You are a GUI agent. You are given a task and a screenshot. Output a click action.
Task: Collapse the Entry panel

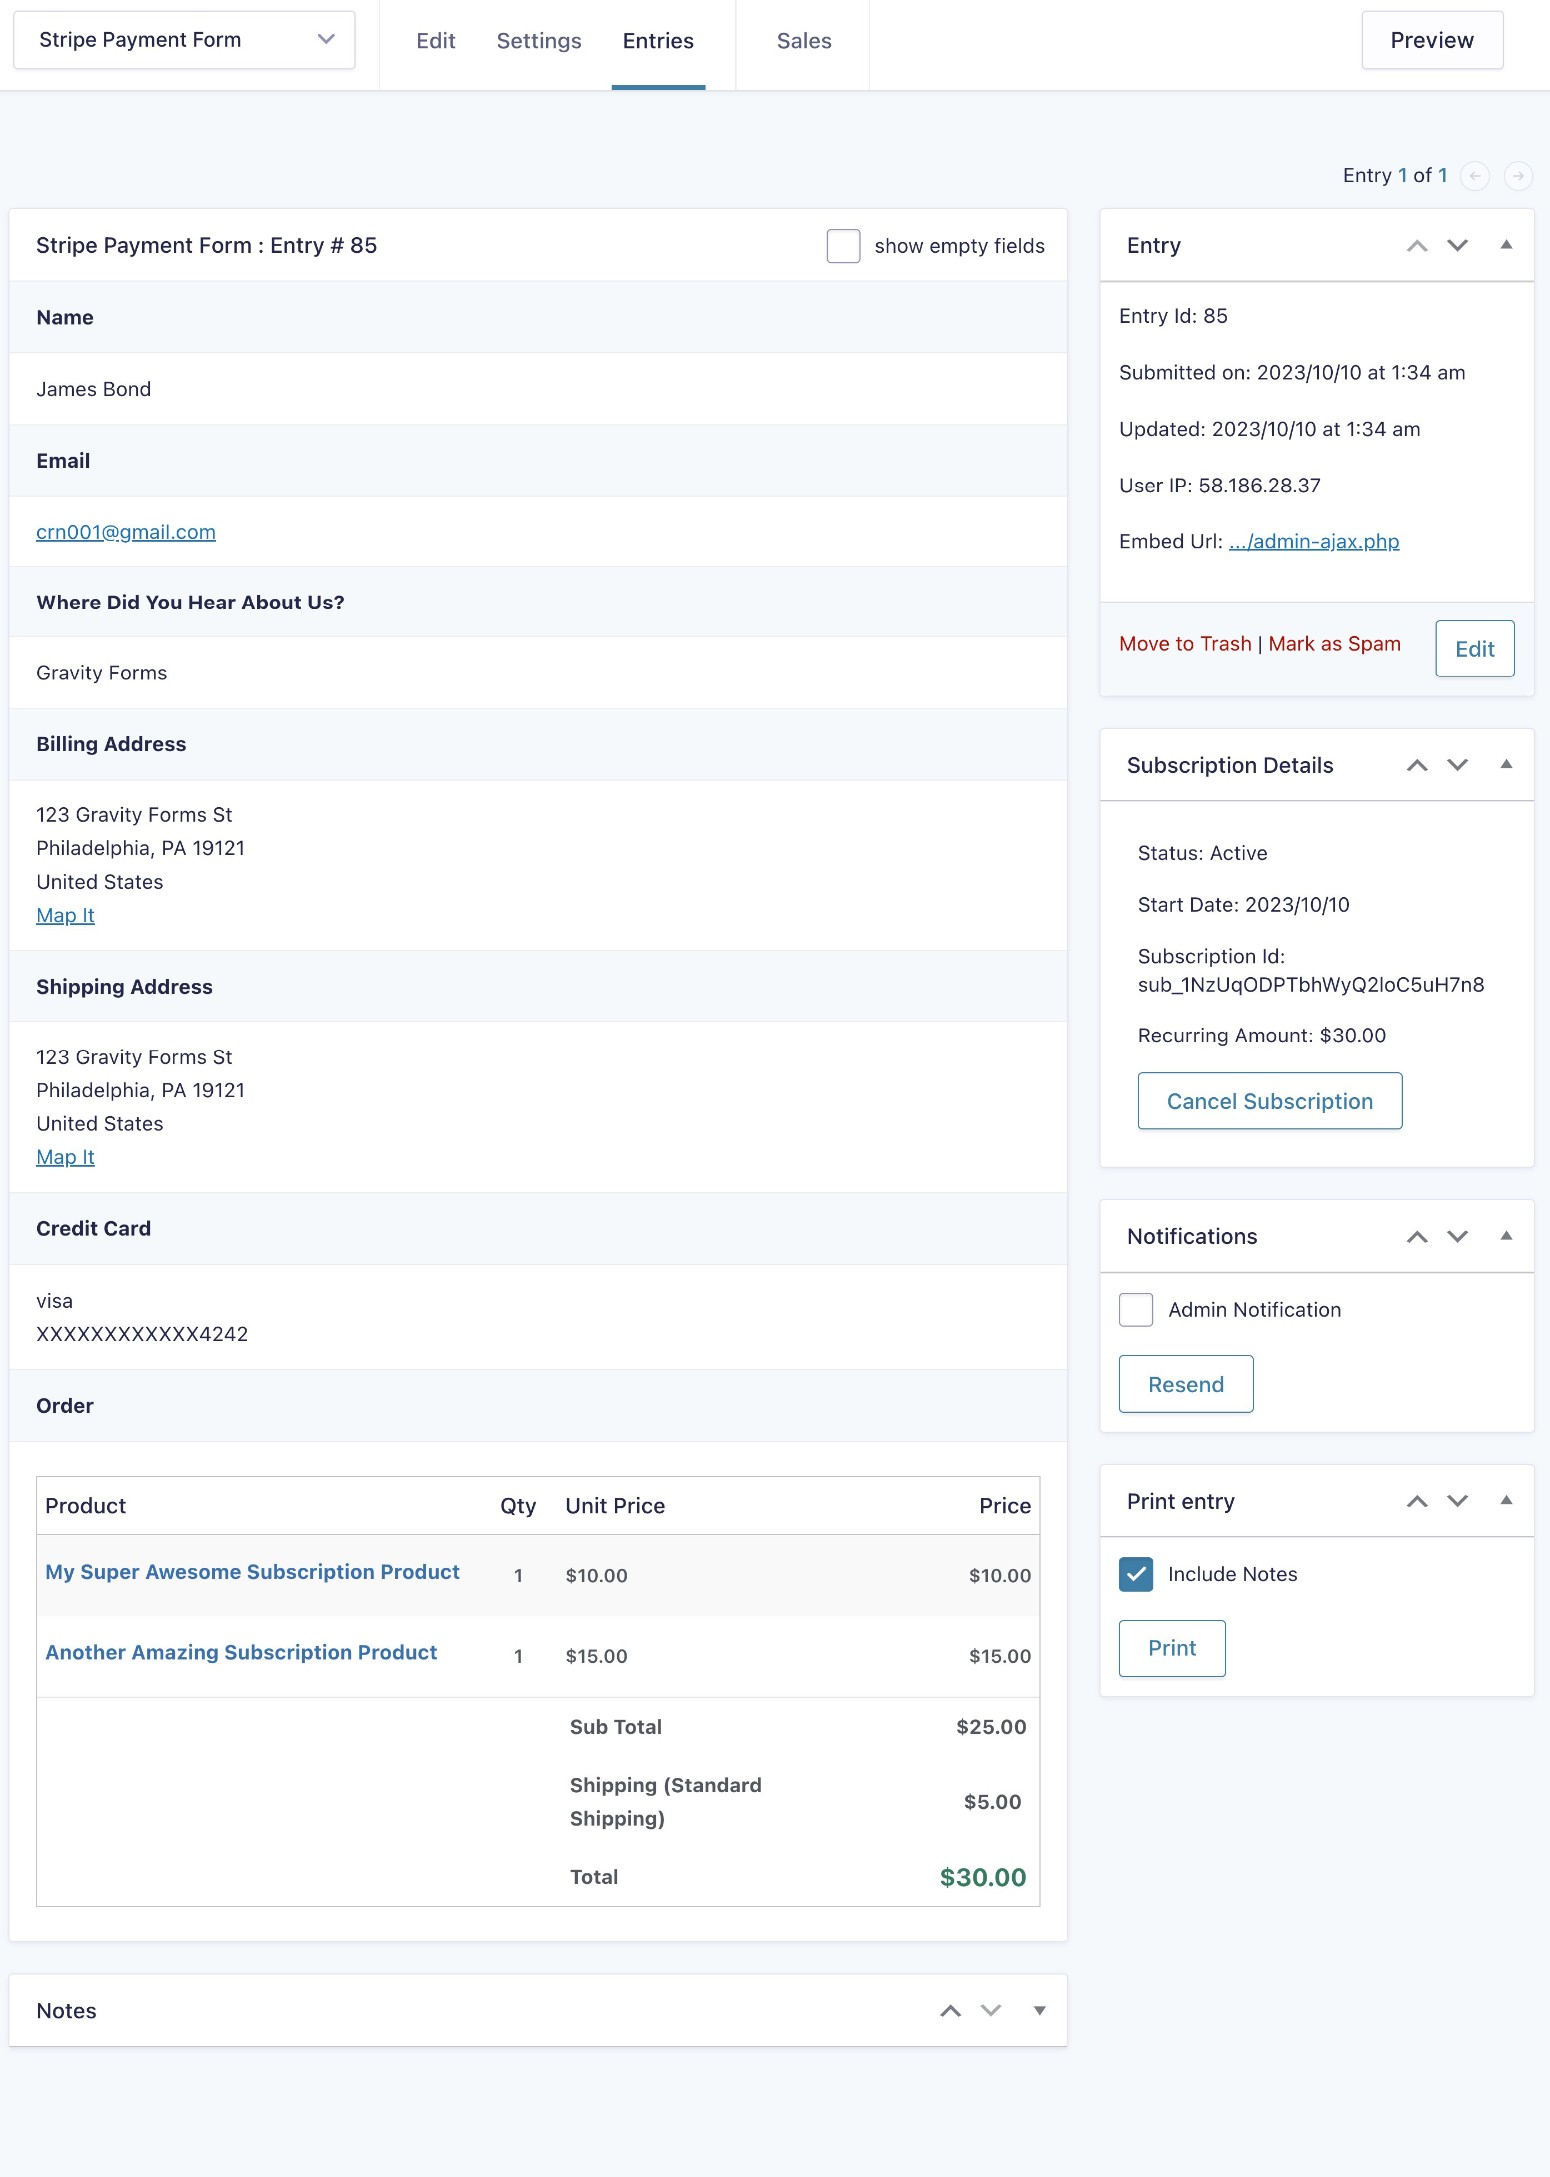click(1506, 245)
